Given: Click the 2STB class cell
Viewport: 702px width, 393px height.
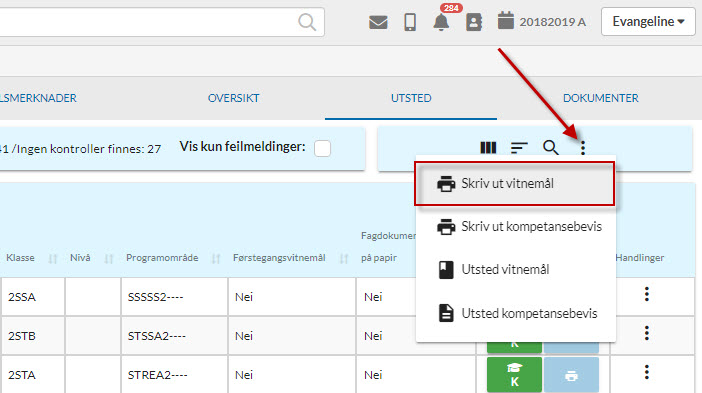Looking at the screenshot, I should click(x=33, y=336).
